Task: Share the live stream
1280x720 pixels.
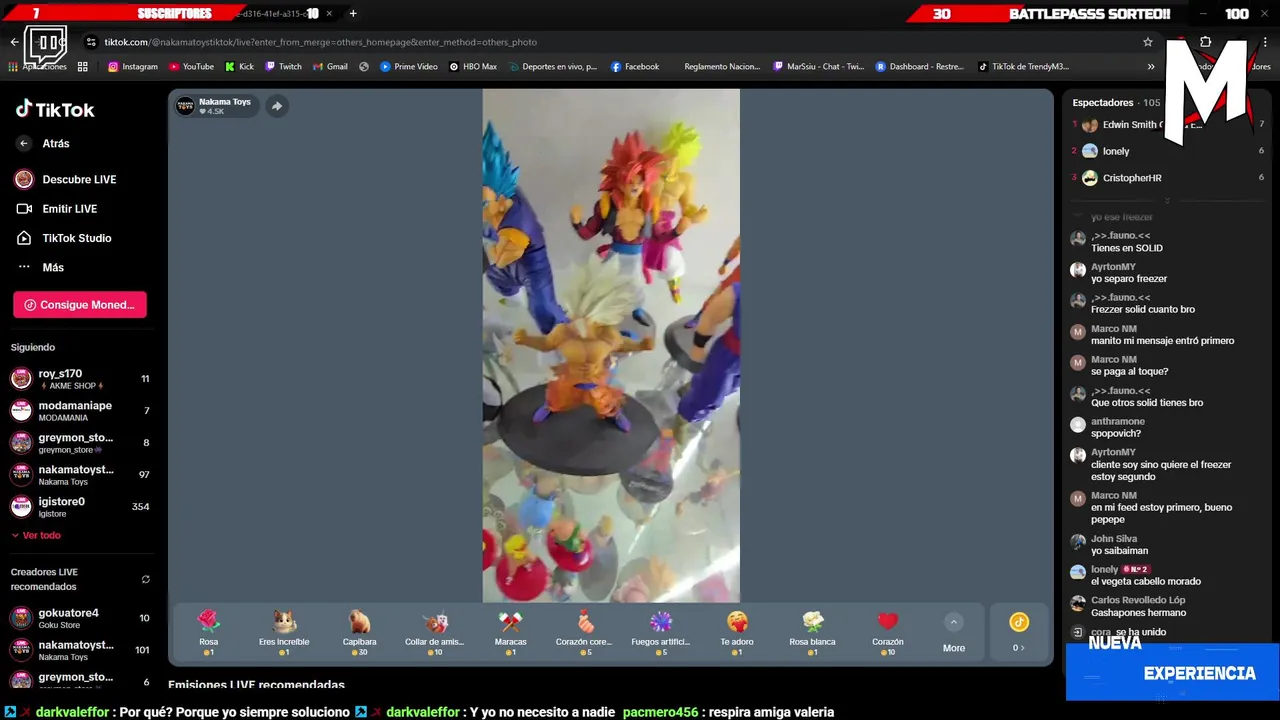Action: click(277, 106)
